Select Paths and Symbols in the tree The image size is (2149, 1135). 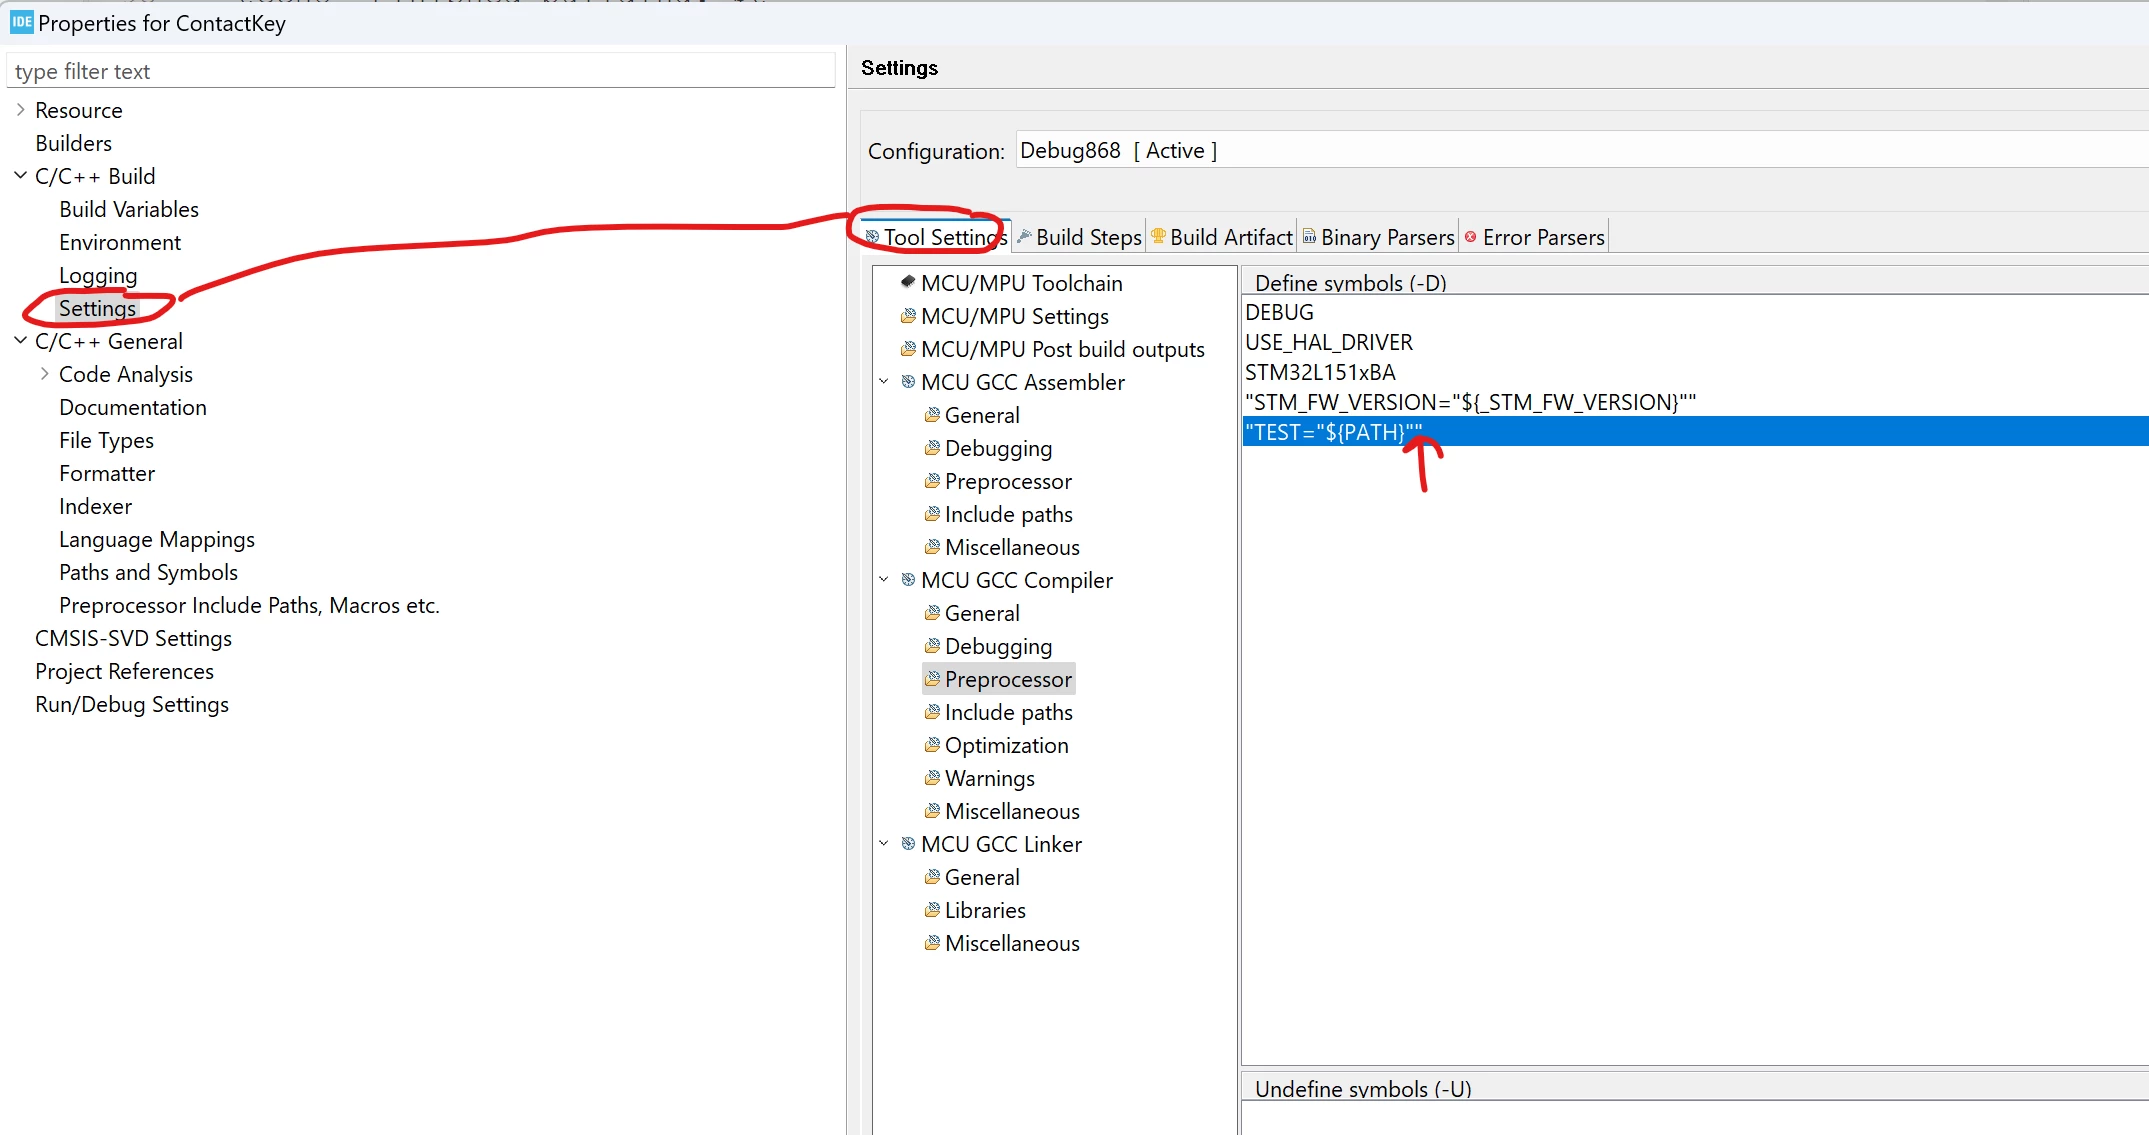tap(148, 572)
